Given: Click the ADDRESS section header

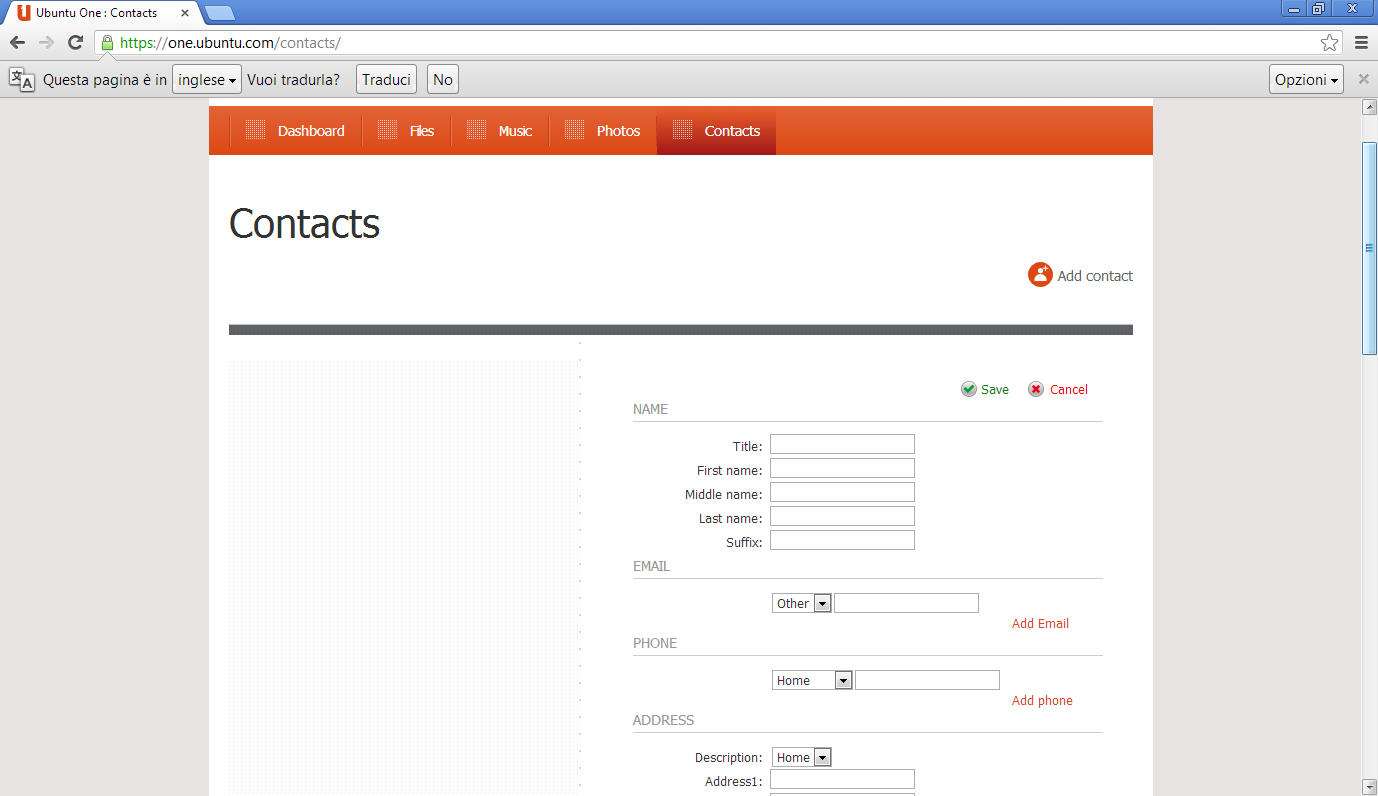Looking at the screenshot, I should click(x=663, y=720).
